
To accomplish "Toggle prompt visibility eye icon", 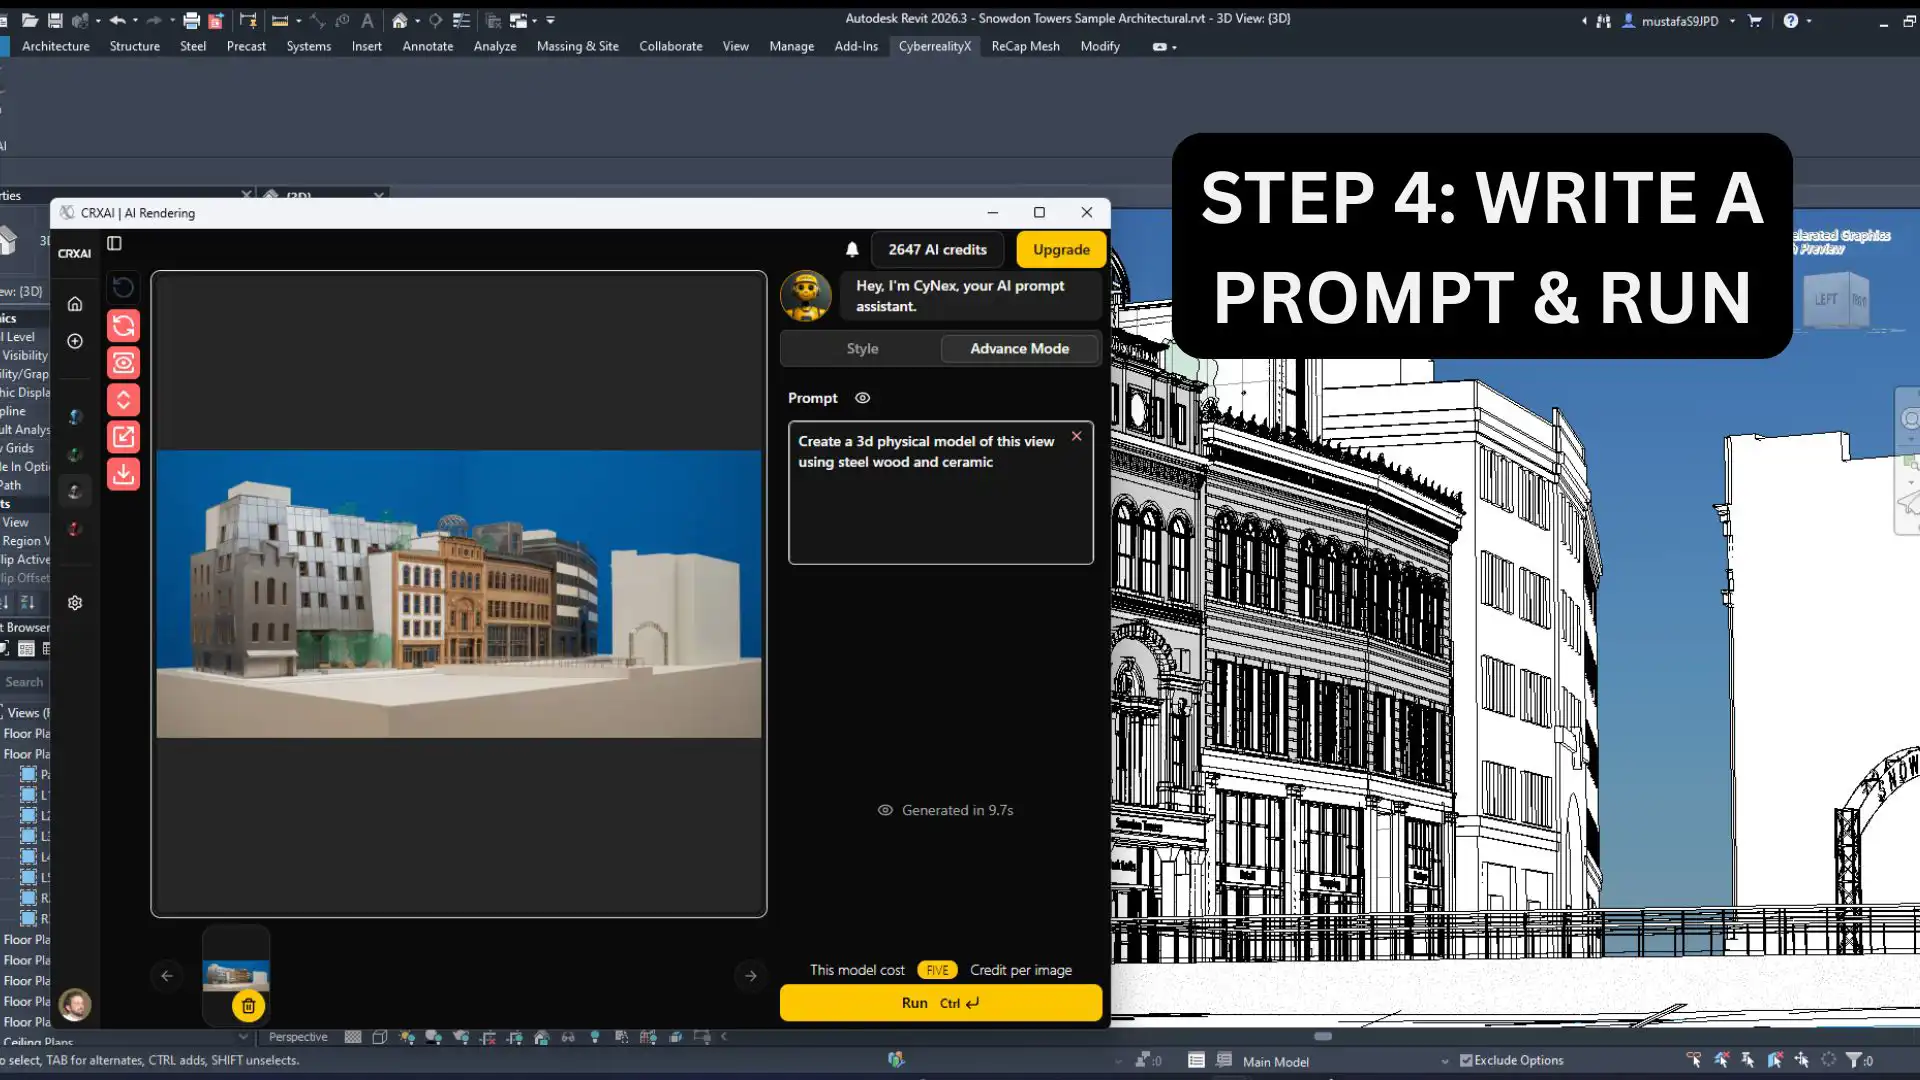I will 862,398.
